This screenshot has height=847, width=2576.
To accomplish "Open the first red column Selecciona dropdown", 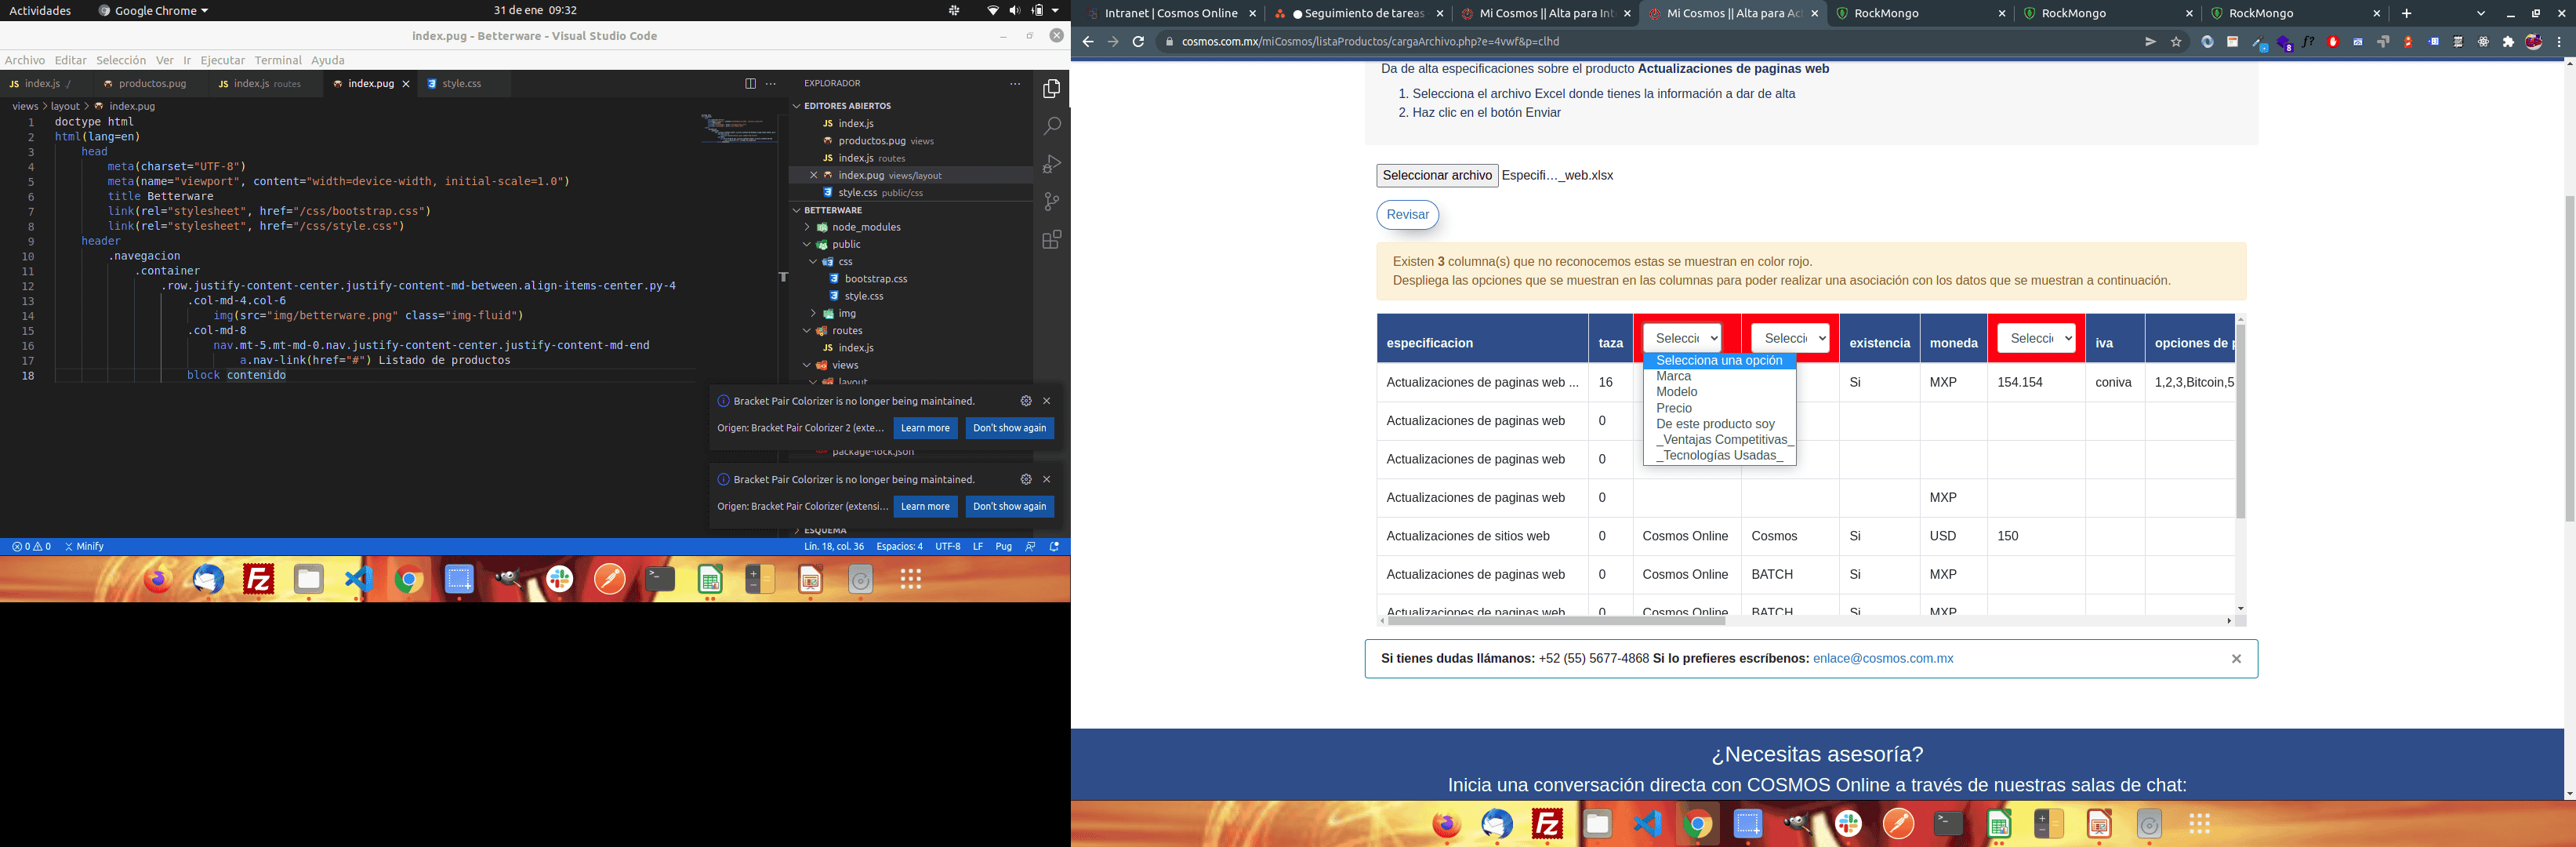I will (1682, 338).
